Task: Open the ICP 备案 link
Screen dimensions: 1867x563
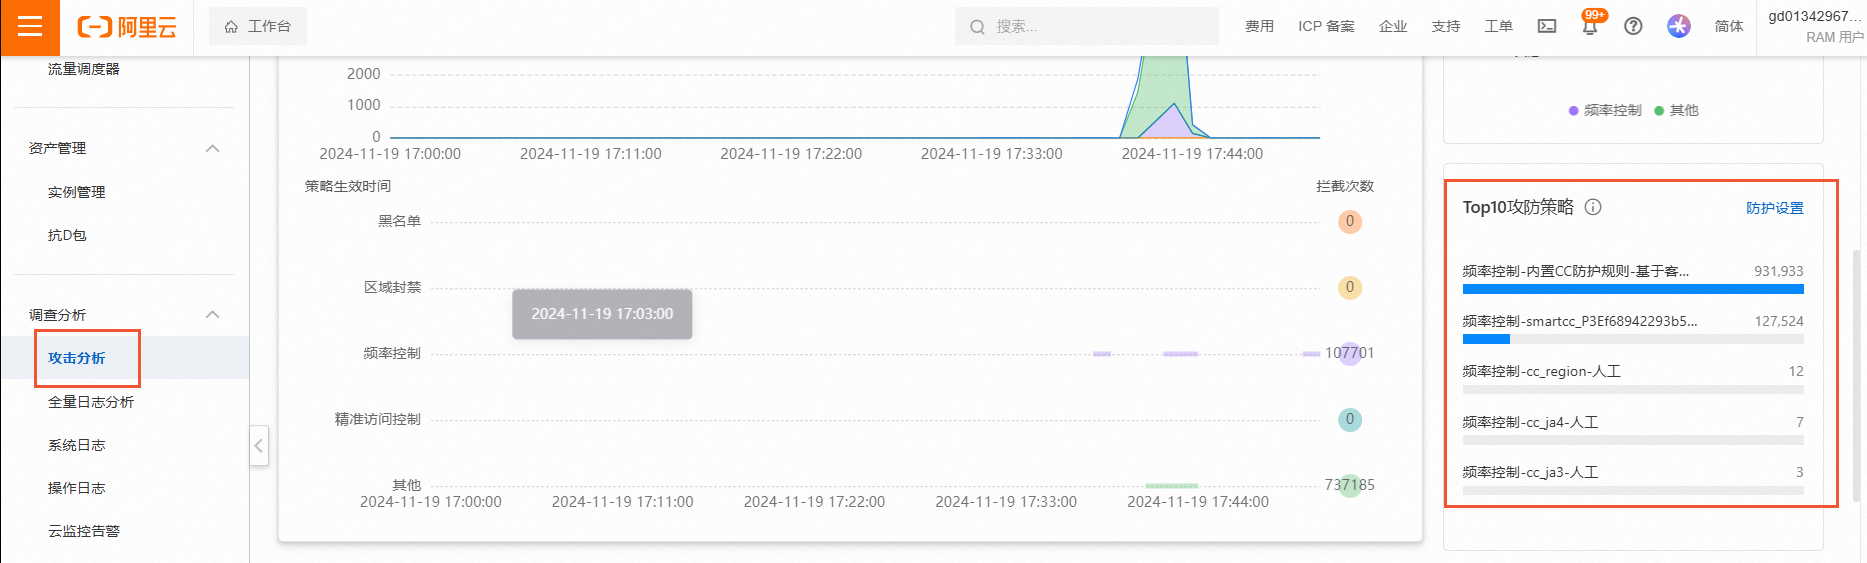Action: point(1326,26)
